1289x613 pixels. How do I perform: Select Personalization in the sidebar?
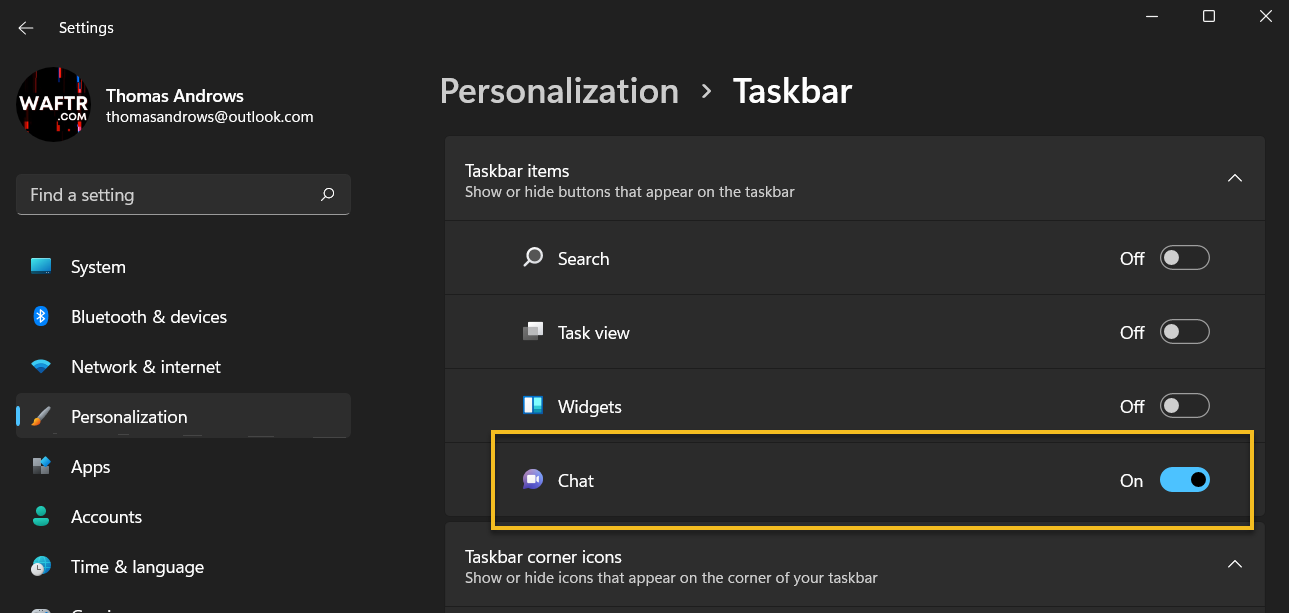pos(183,416)
